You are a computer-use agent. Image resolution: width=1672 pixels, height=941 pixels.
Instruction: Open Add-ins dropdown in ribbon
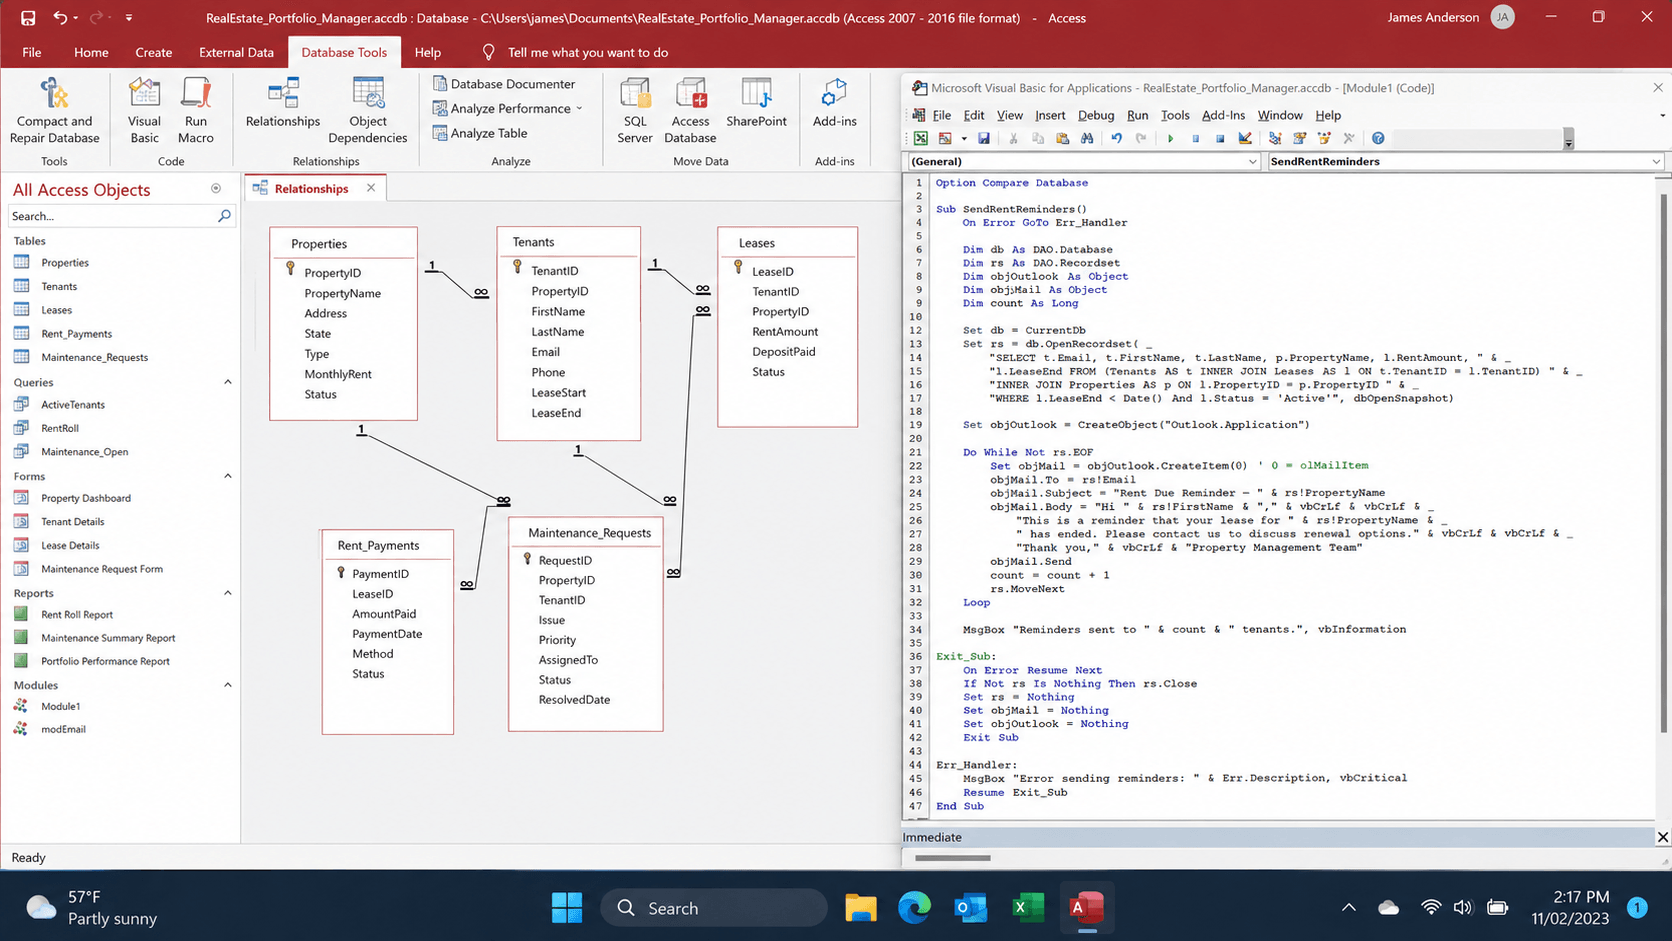coord(834,103)
